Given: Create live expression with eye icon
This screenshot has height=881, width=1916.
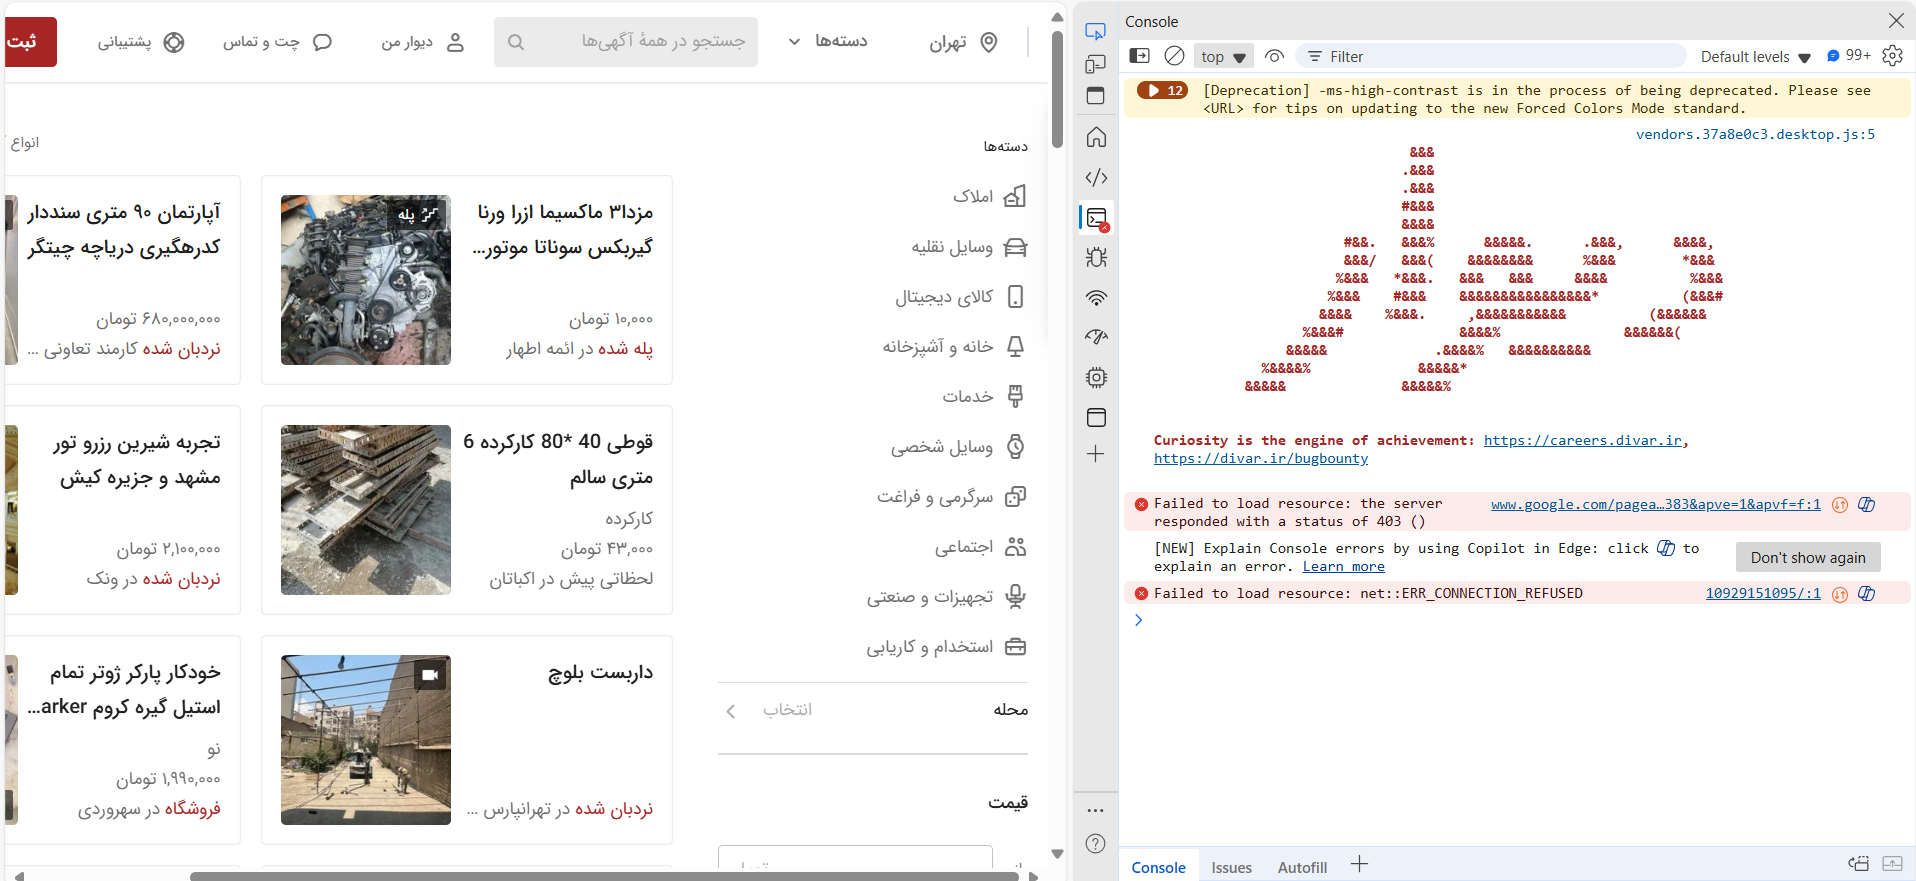Looking at the screenshot, I should tap(1274, 56).
